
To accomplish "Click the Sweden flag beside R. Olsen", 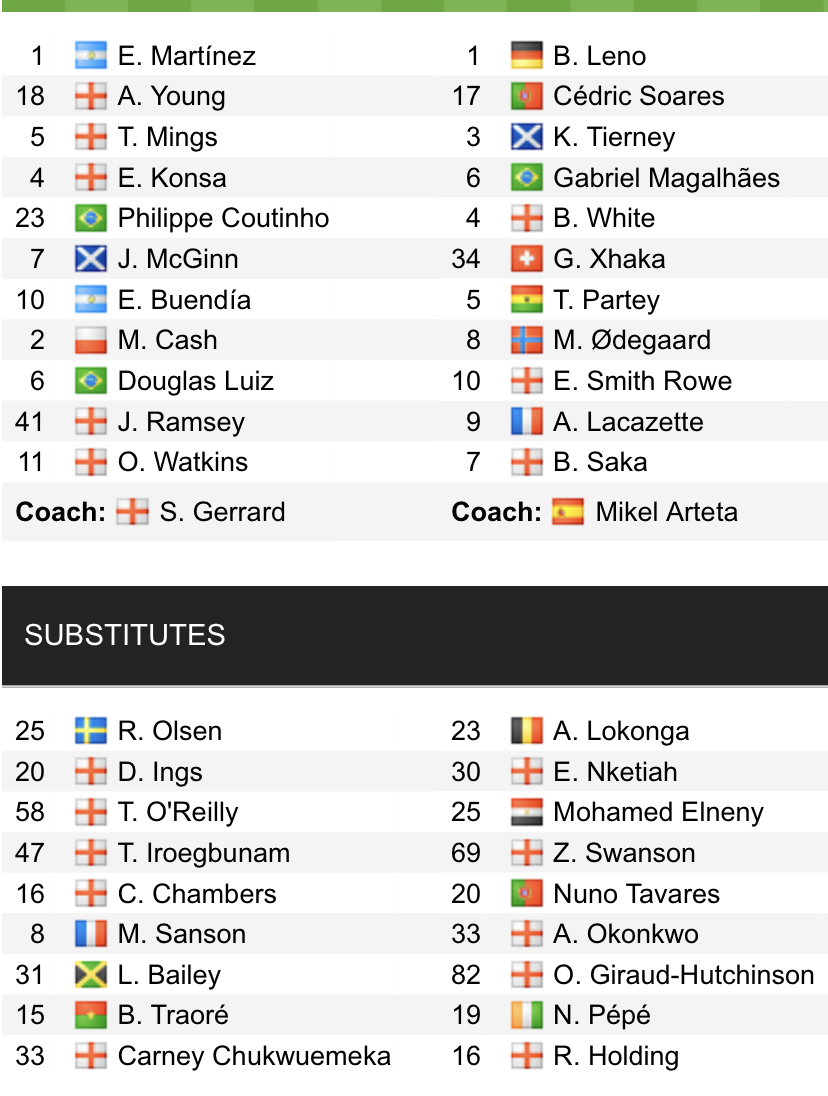I will click(x=91, y=731).
